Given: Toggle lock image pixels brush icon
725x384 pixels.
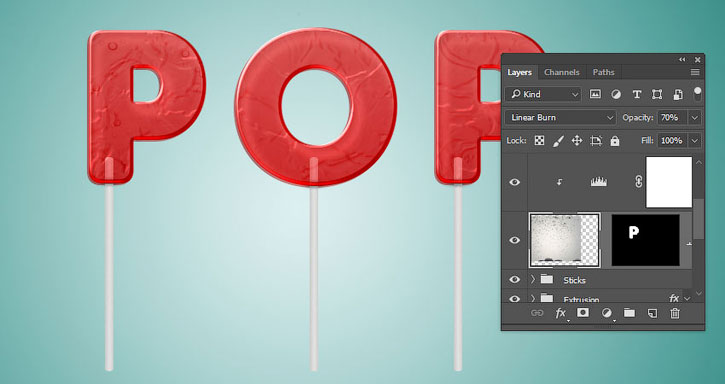Looking at the screenshot, I should [x=559, y=141].
